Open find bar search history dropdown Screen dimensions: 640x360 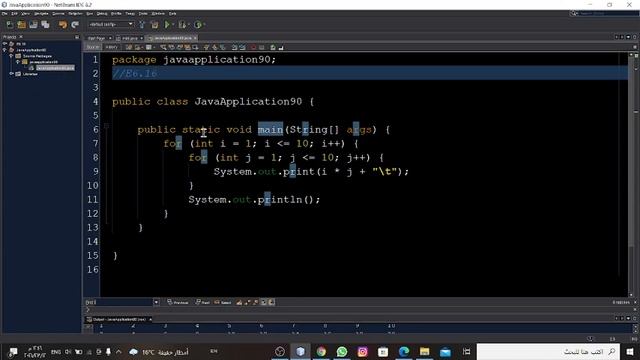click(156, 302)
